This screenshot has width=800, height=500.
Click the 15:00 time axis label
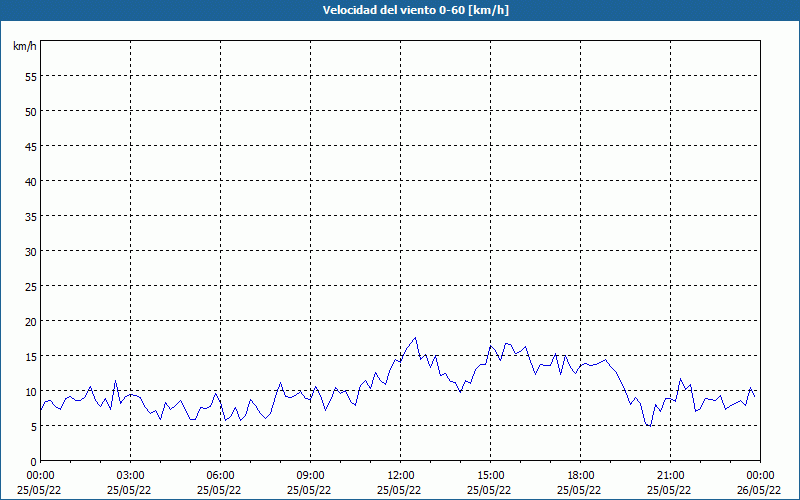pyautogui.click(x=490, y=475)
